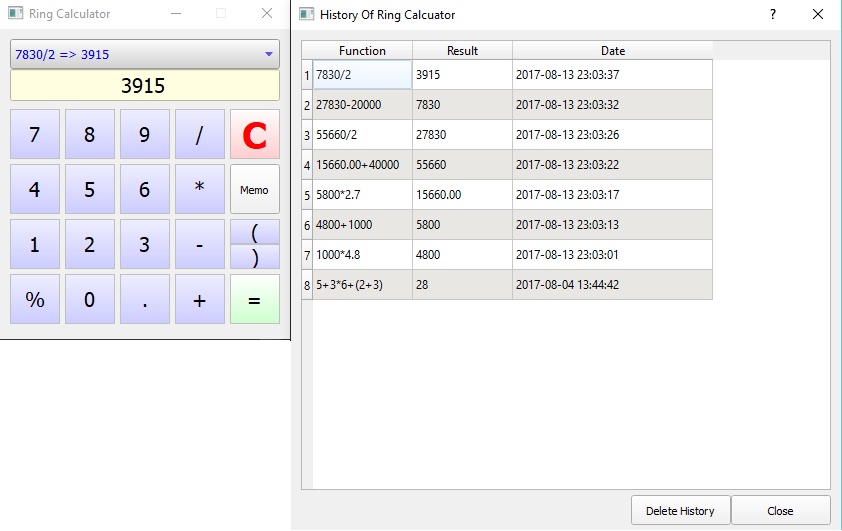Screen dimensions: 842x531
Task: Click the divide operator key
Action: click(x=199, y=135)
